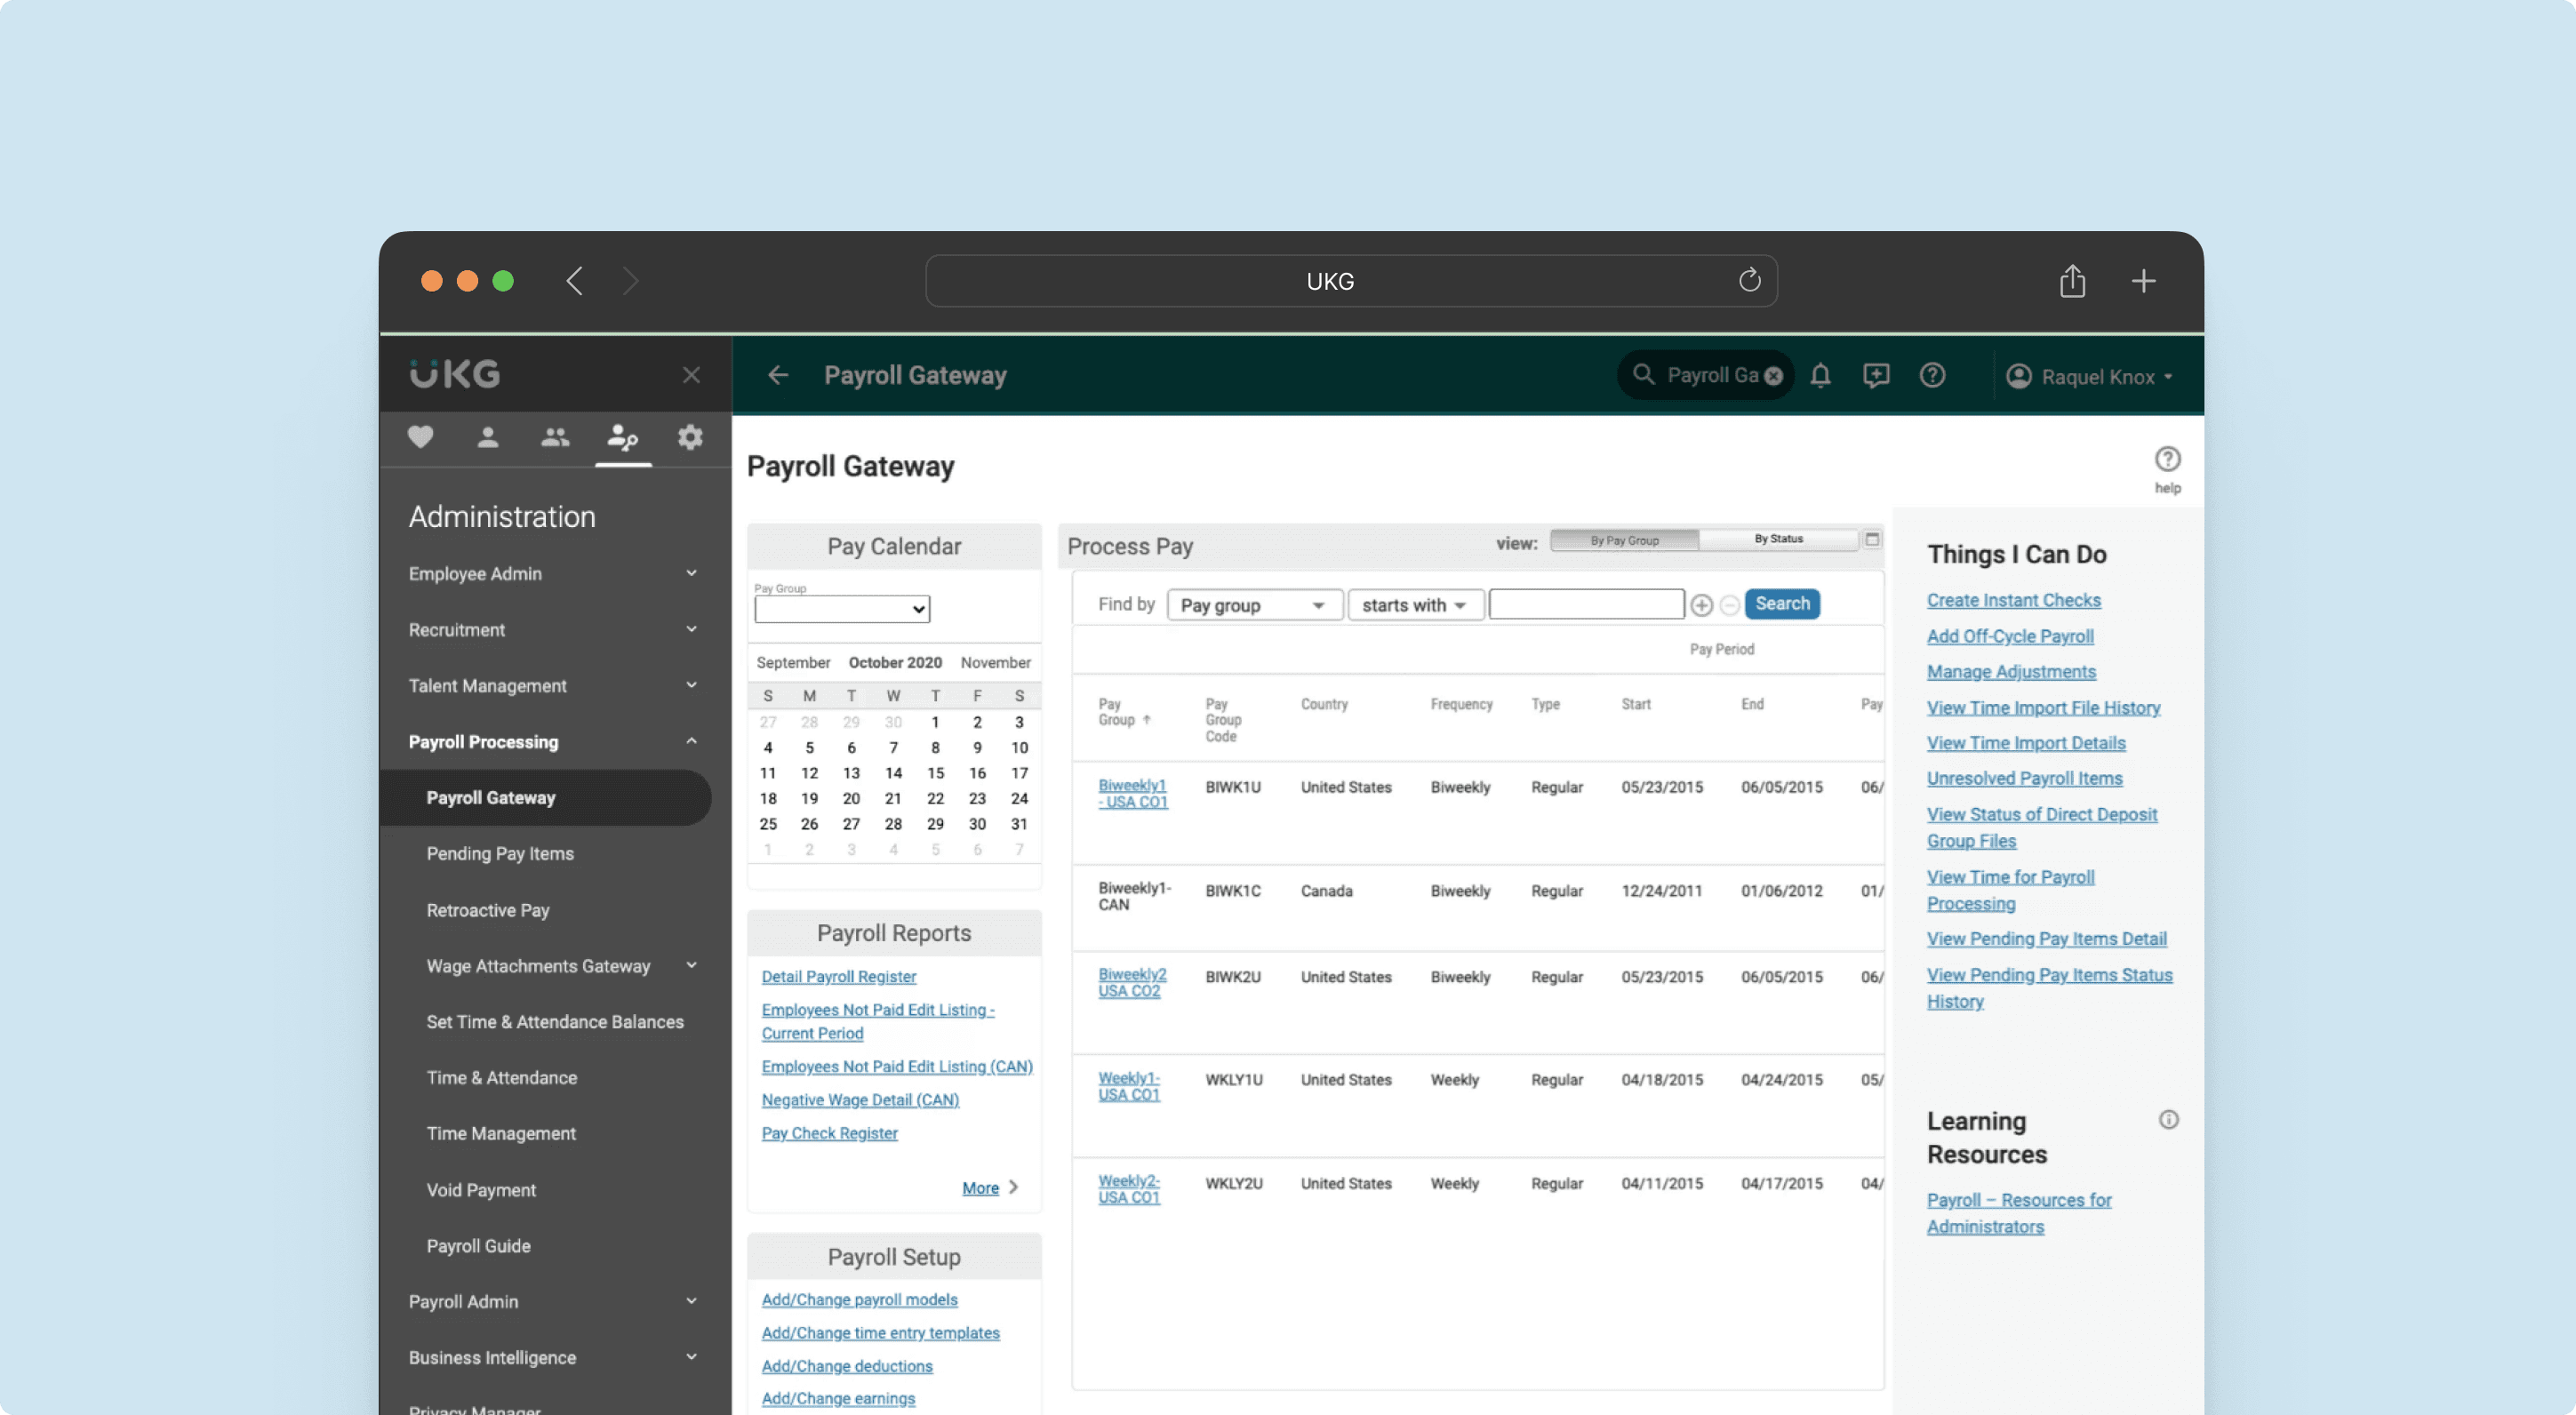Expand Wage Attachments Gateway
The image size is (2576, 1415).
(x=691, y=965)
